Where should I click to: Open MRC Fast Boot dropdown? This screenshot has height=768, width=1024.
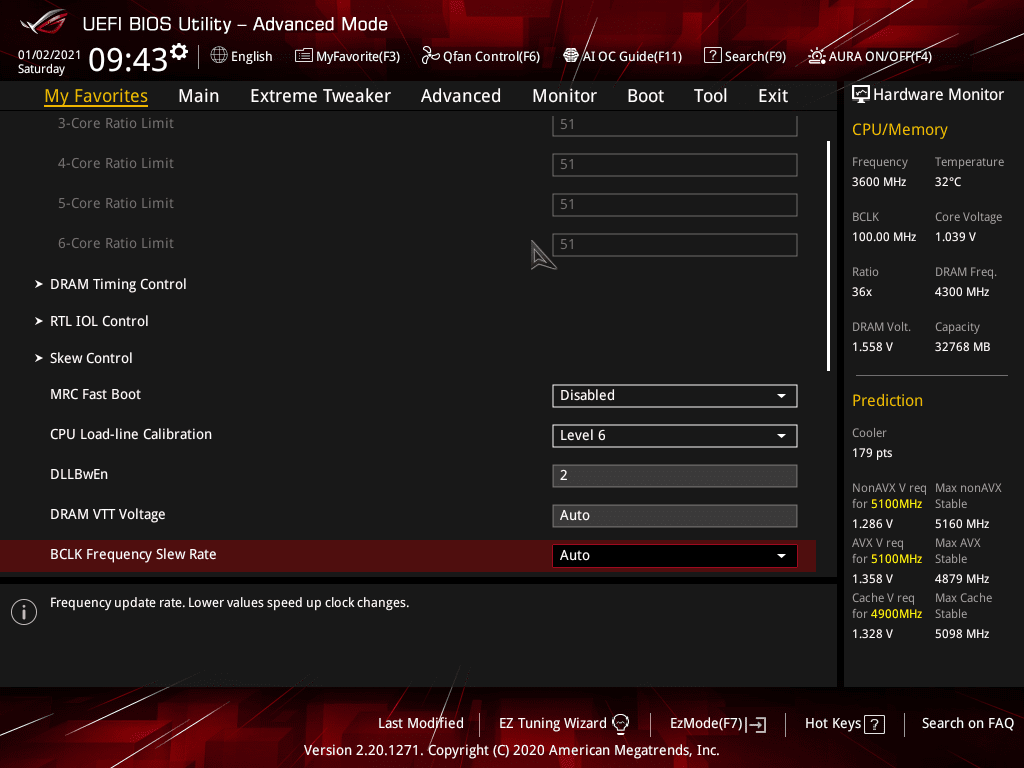[675, 396]
